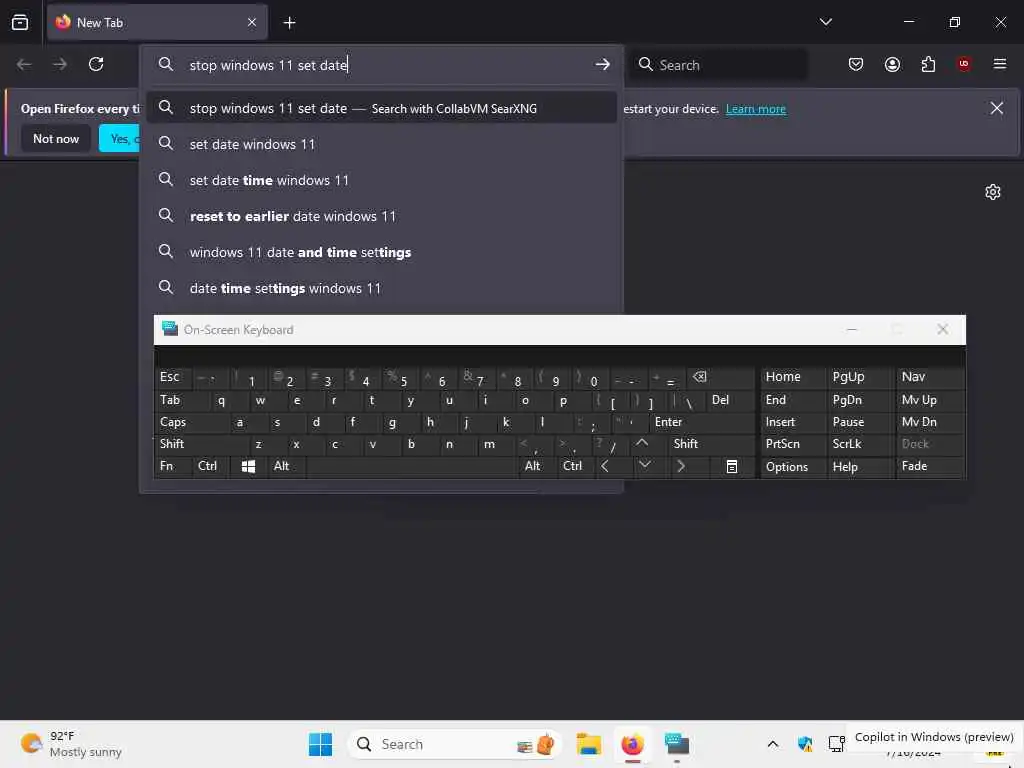Viewport: 1024px width, 768px height.
Task: Select suggestion date time settings windows 11
Action: click(x=381, y=288)
